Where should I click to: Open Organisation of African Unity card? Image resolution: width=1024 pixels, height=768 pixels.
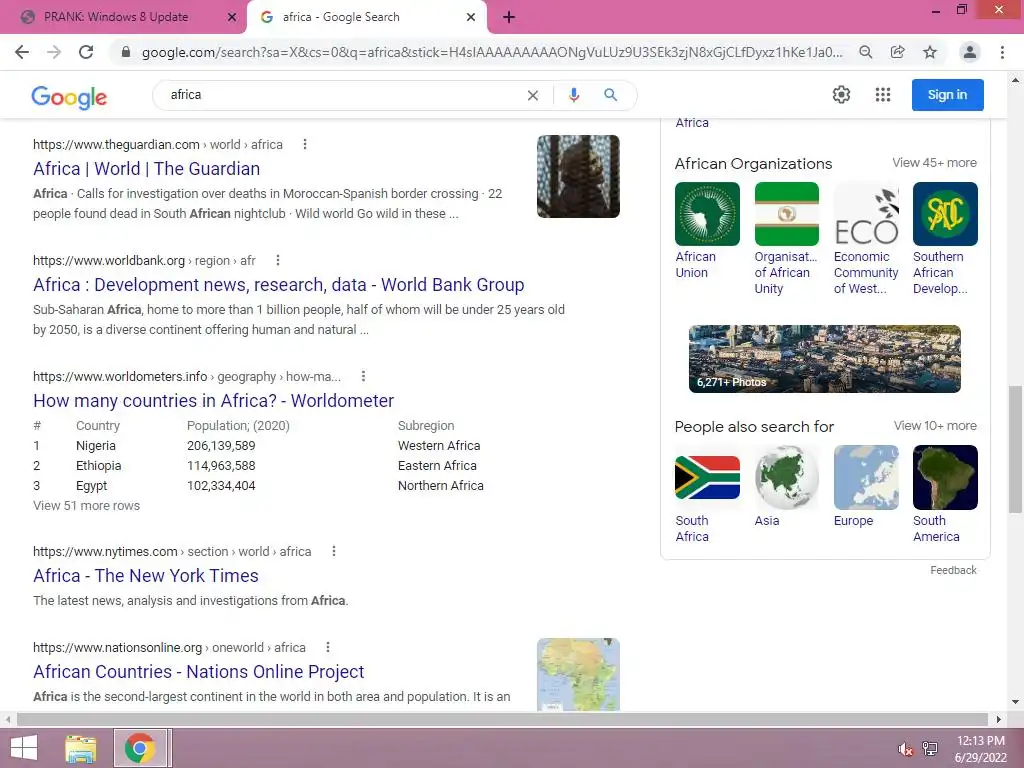point(786,239)
